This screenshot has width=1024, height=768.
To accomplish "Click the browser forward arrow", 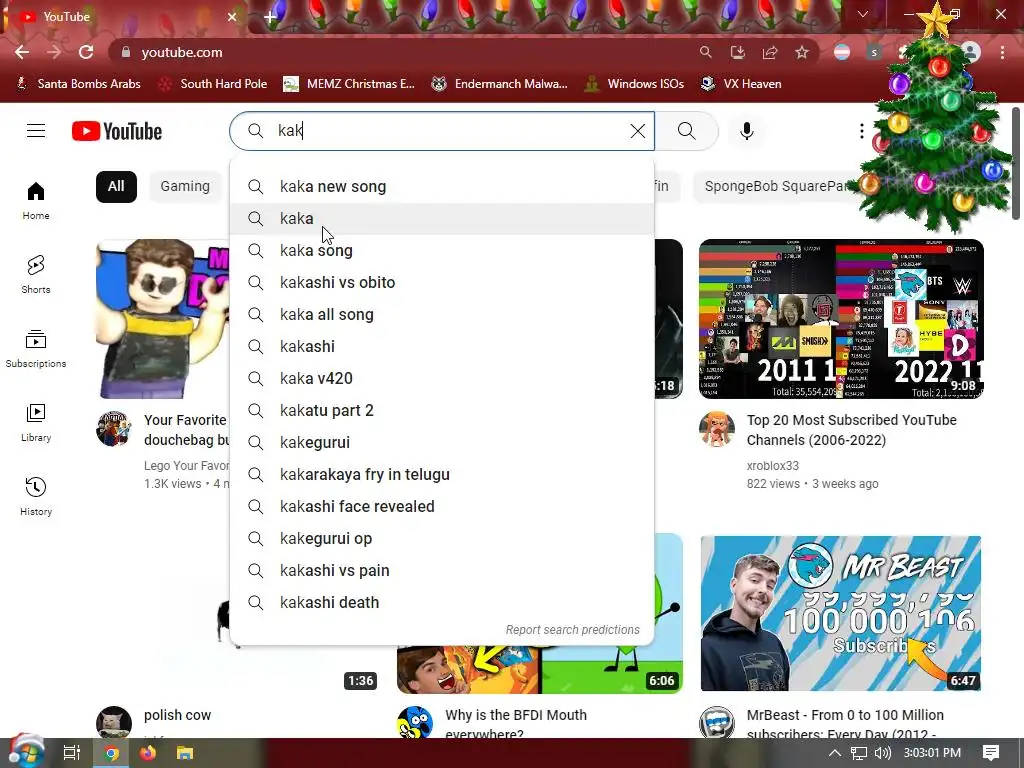I will [54, 52].
